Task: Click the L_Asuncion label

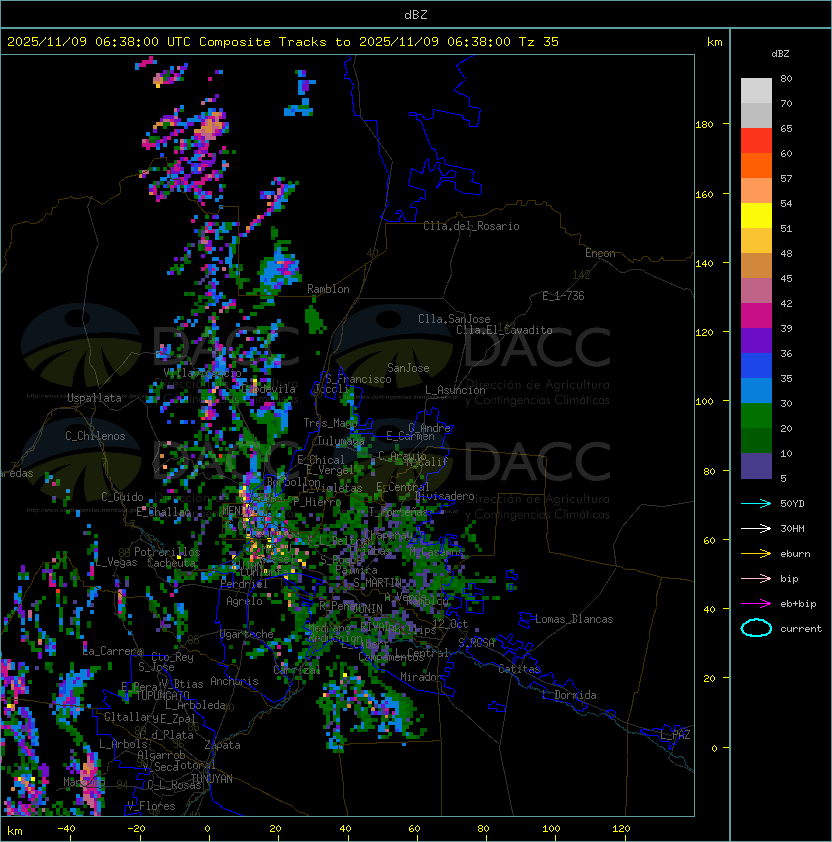Action: pyautogui.click(x=455, y=390)
